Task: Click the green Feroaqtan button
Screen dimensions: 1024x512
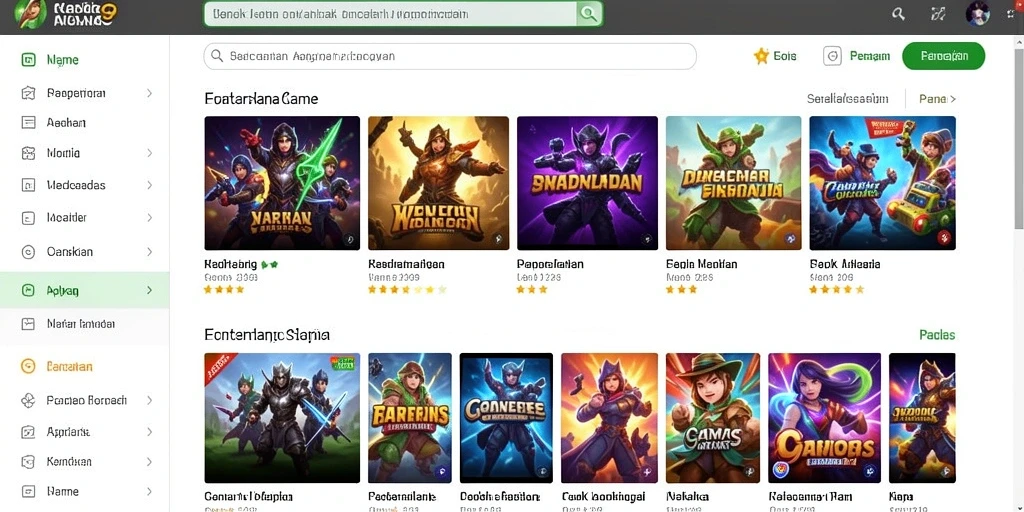Action: (944, 56)
